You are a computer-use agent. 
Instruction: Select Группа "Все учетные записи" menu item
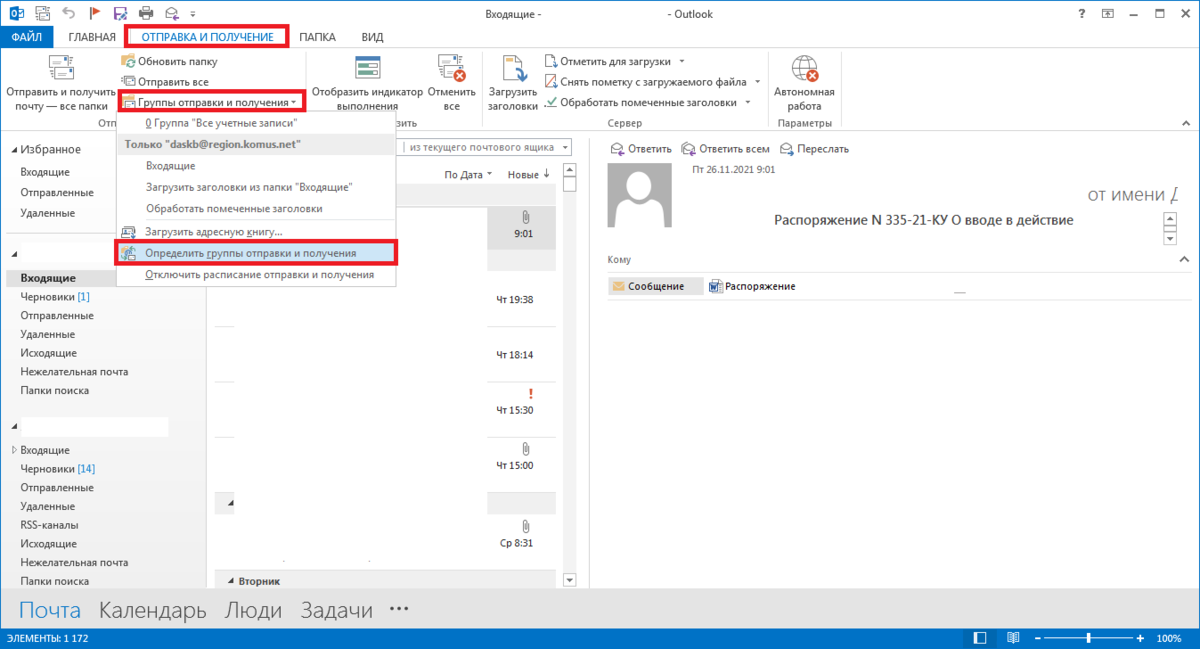click(x=256, y=123)
